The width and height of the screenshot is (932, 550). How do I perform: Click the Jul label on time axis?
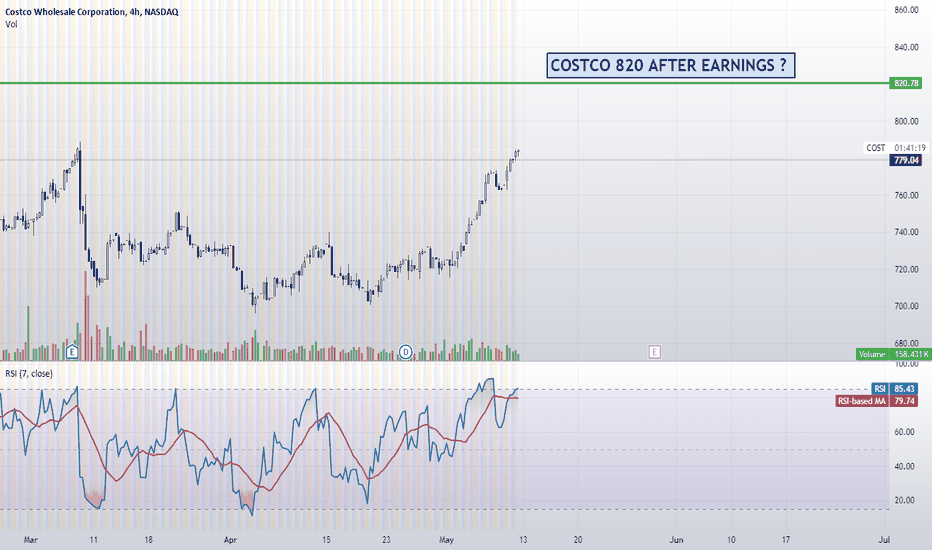click(884, 540)
